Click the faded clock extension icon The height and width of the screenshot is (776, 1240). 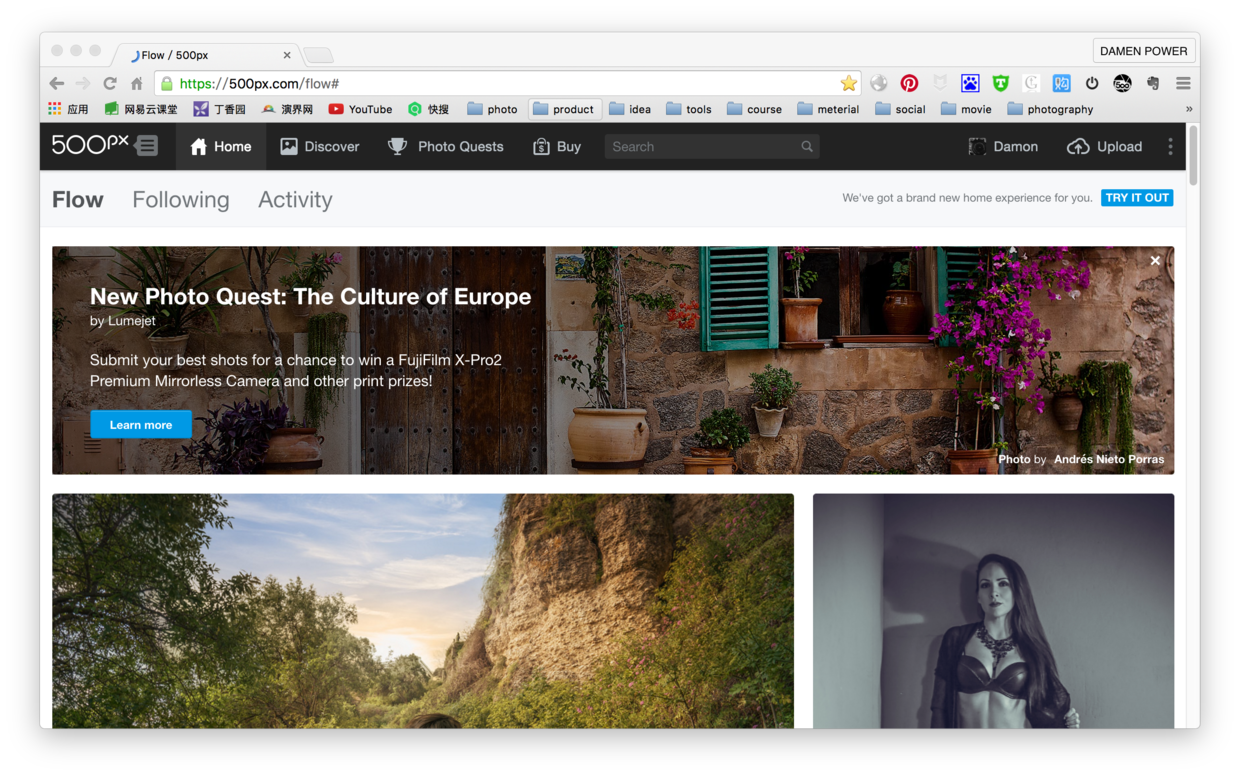click(1031, 83)
